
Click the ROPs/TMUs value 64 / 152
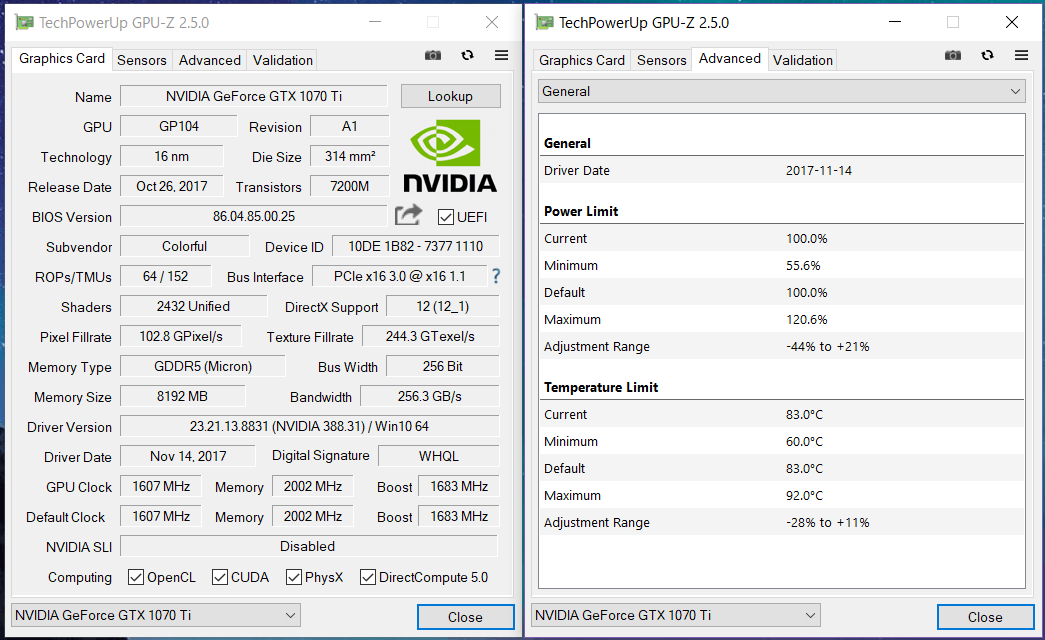165,276
